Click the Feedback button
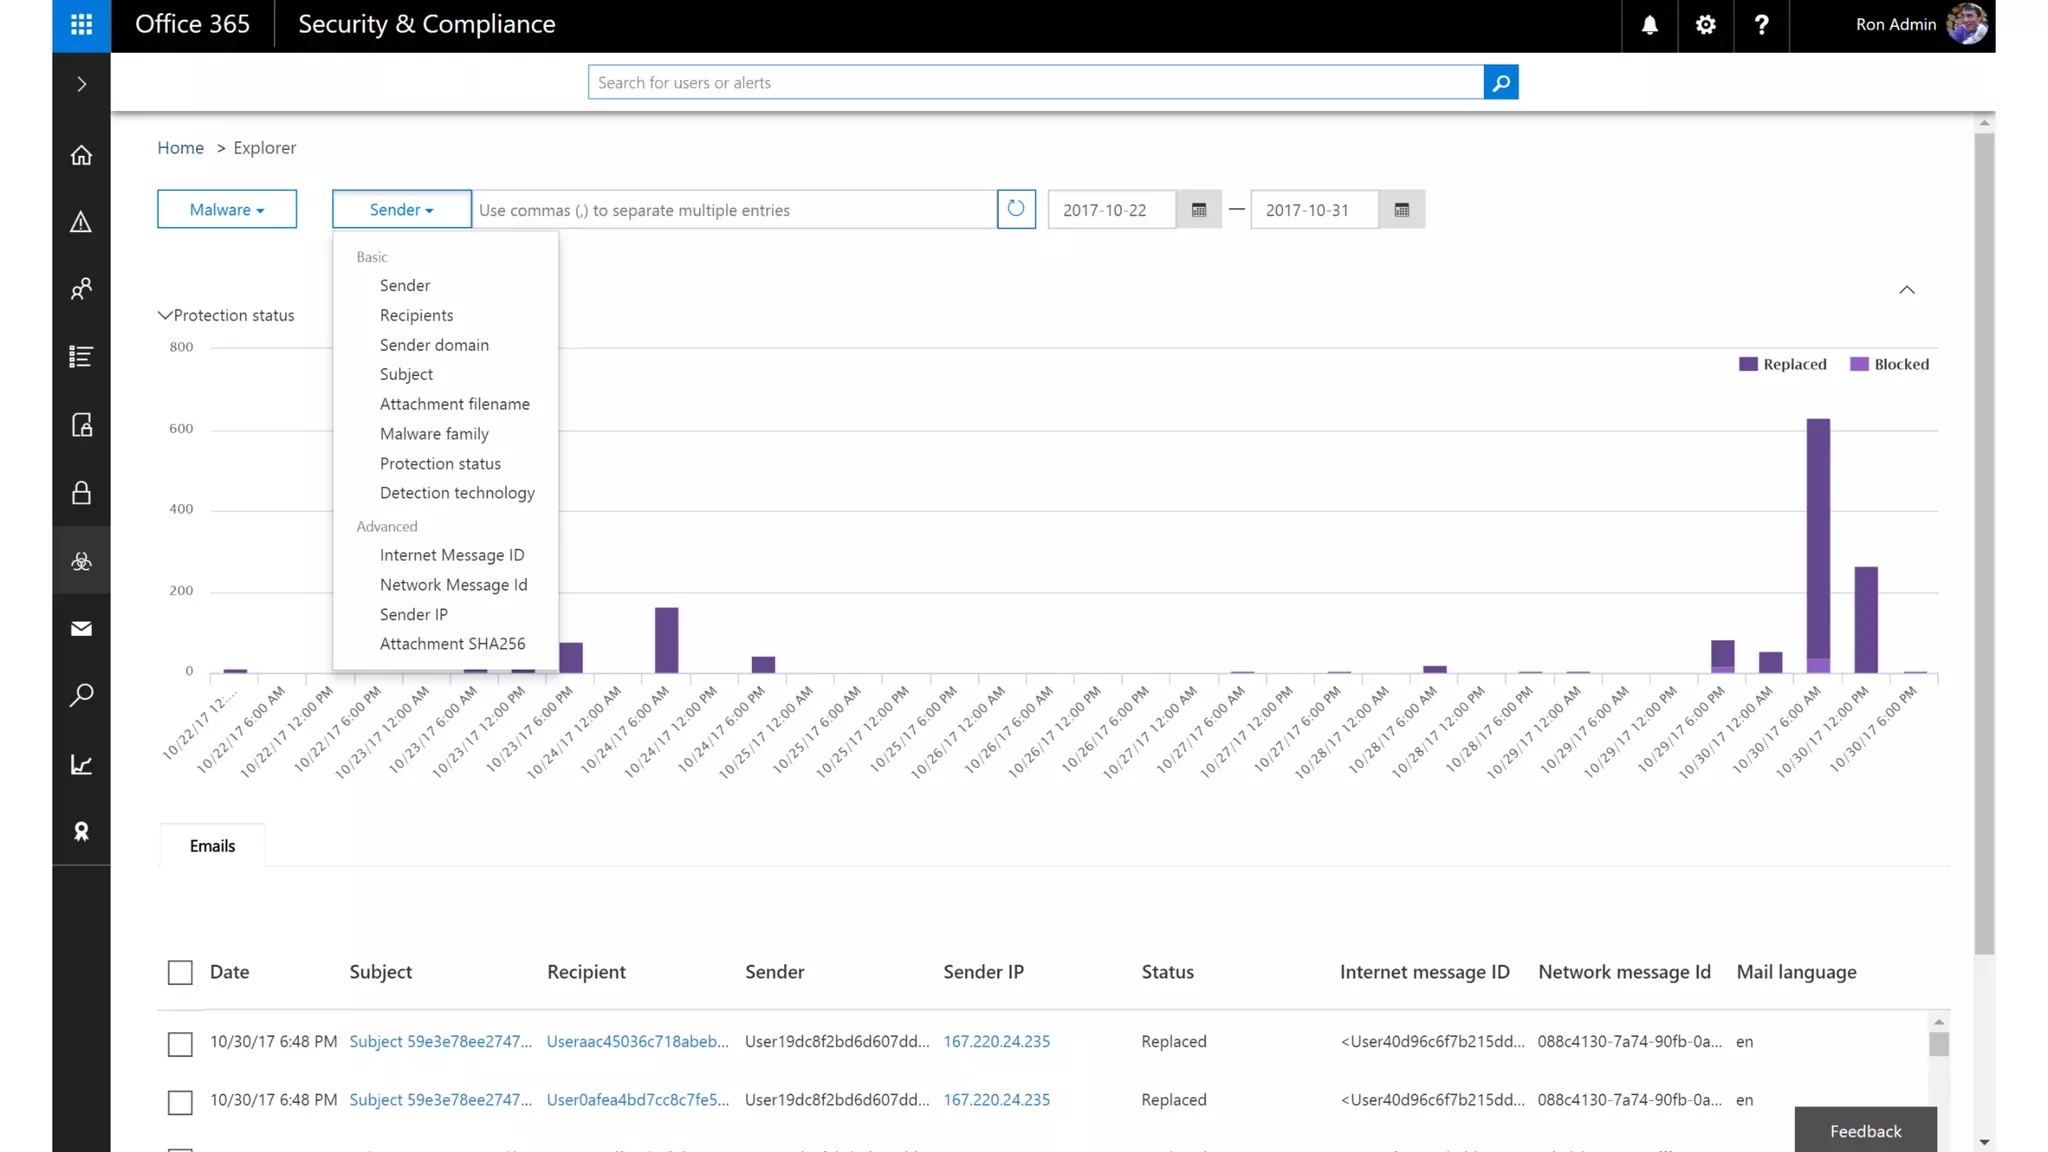Screen dimensions: 2048x1152 click(1865, 1131)
